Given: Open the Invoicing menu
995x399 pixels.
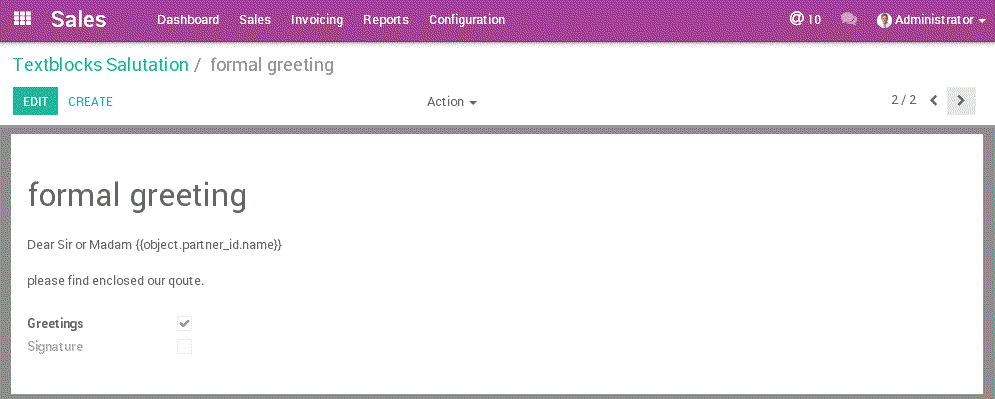Looking at the screenshot, I should (x=317, y=20).
